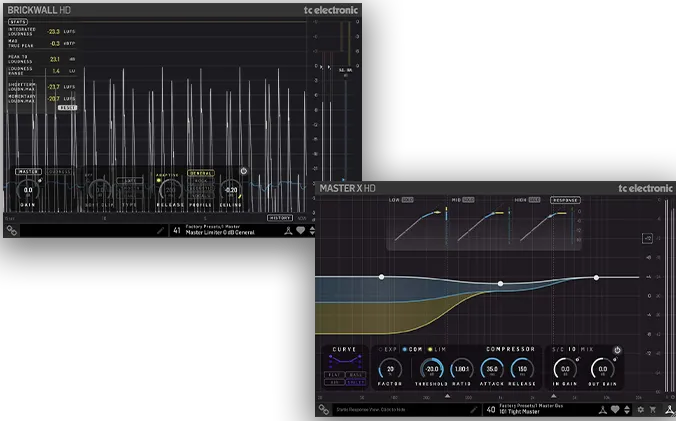Solo the HIGH band
Viewport: 676px width, 421px height.
pyautogui.click(x=534, y=200)
